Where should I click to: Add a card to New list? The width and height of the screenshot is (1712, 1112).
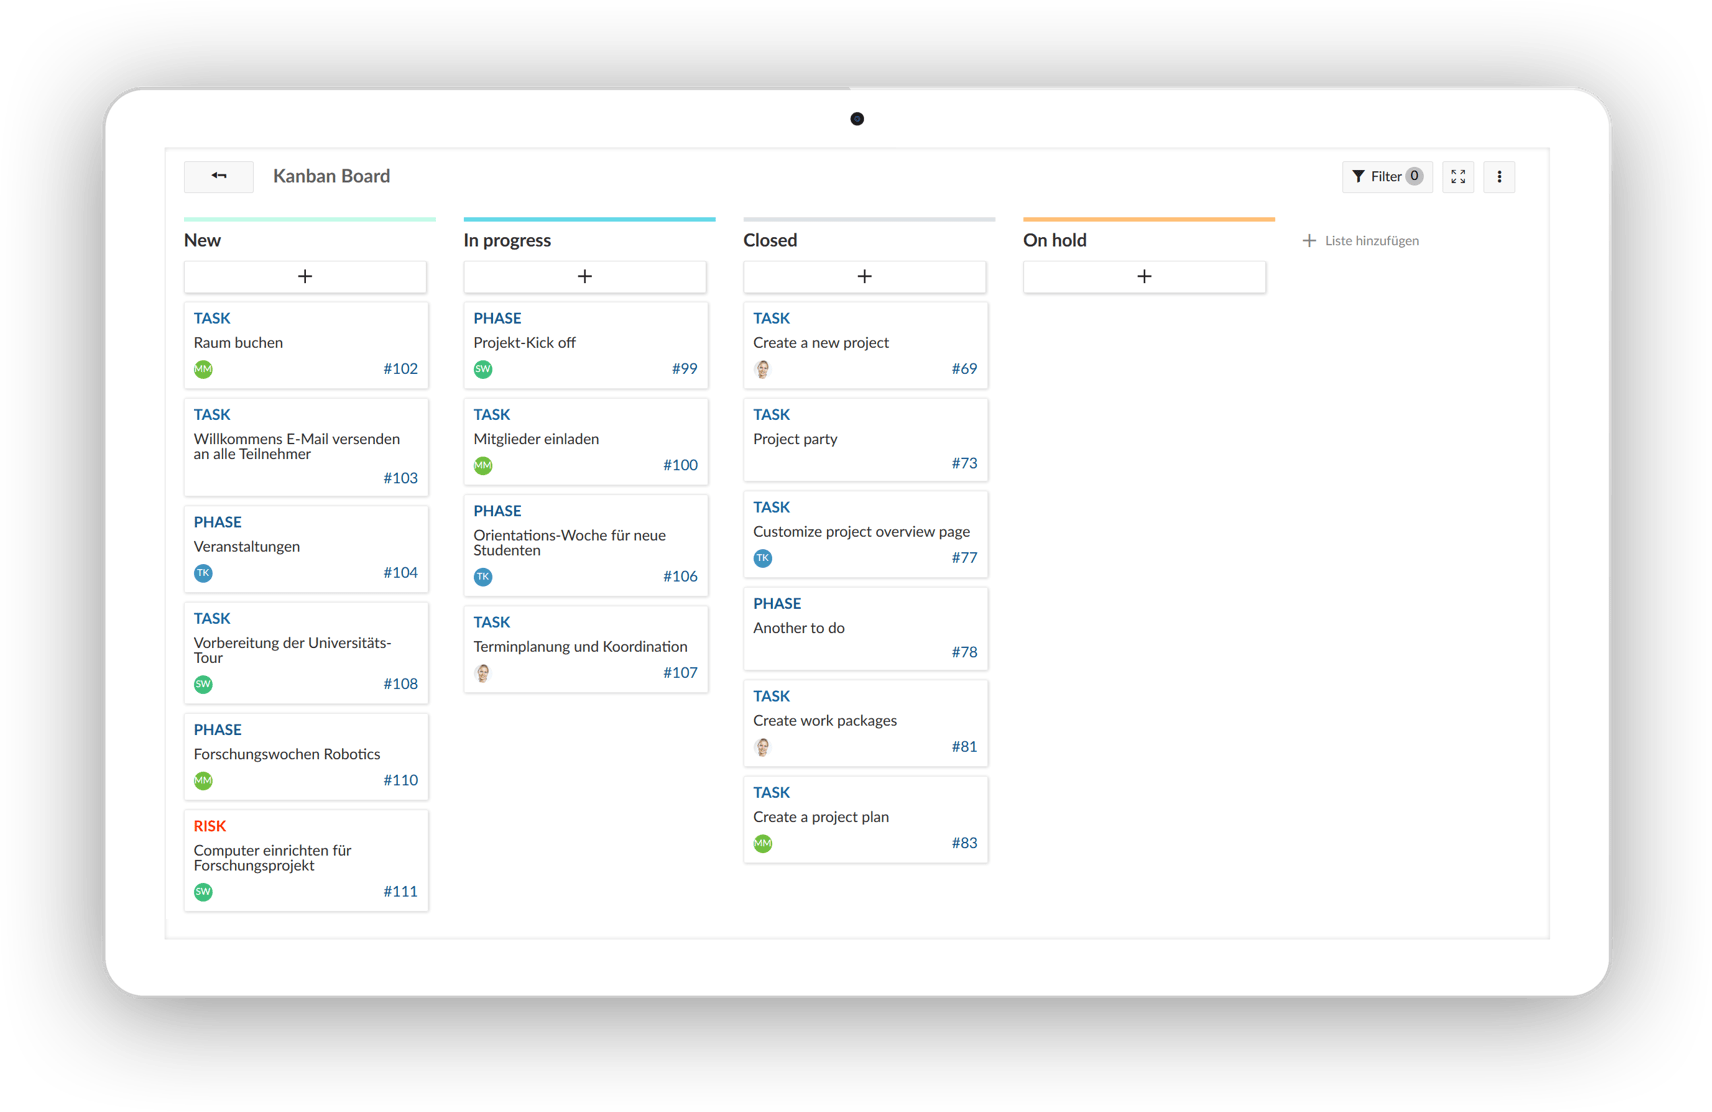[x=305, y=277]
